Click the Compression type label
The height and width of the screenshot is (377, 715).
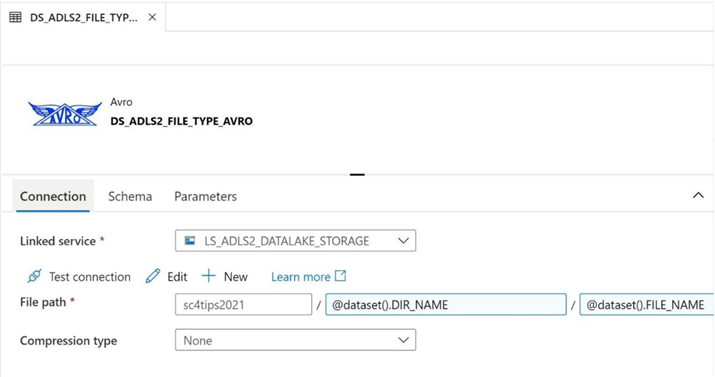[68, 341]
